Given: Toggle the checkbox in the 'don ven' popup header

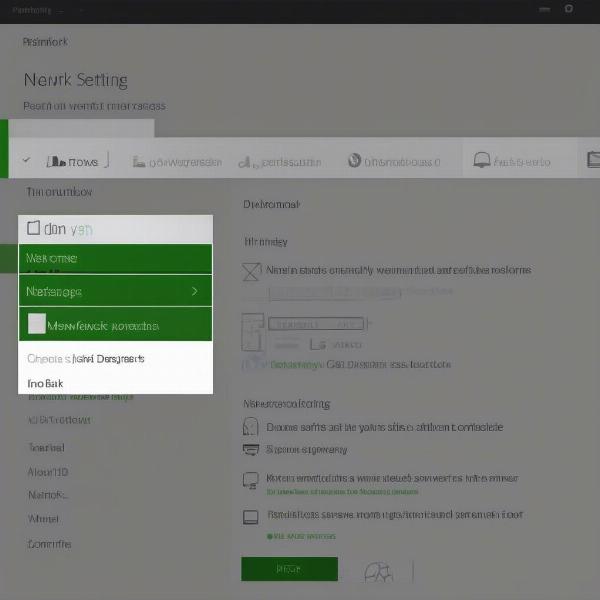Looking at the screenshot, I should tap(33, 228).
